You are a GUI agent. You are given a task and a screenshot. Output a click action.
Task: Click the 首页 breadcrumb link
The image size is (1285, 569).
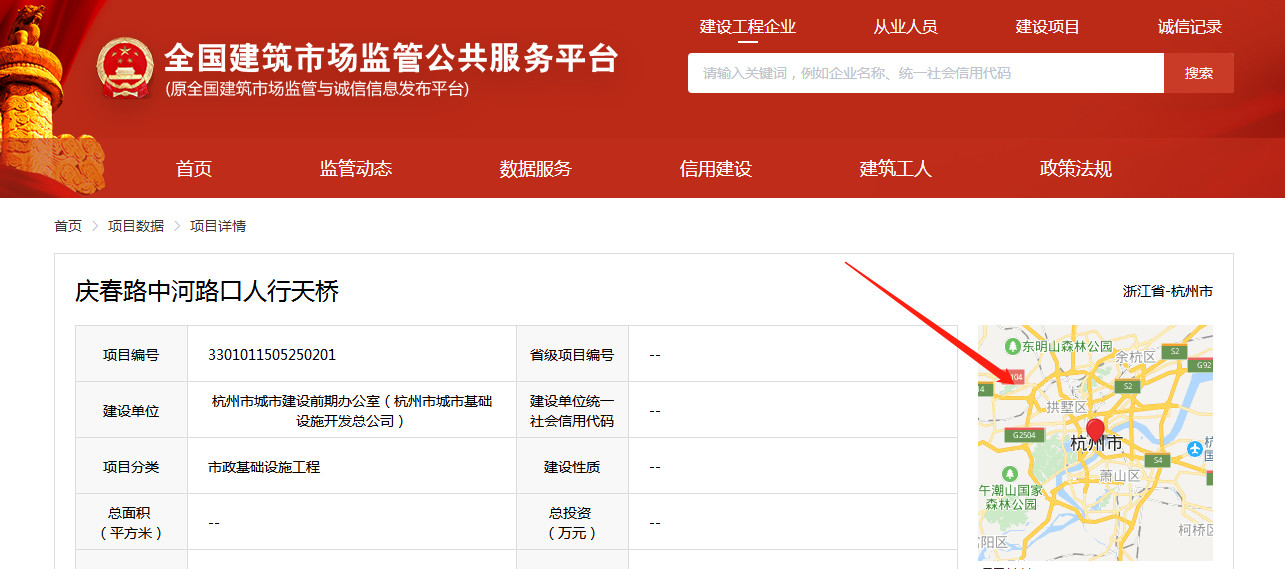point(68,226)
